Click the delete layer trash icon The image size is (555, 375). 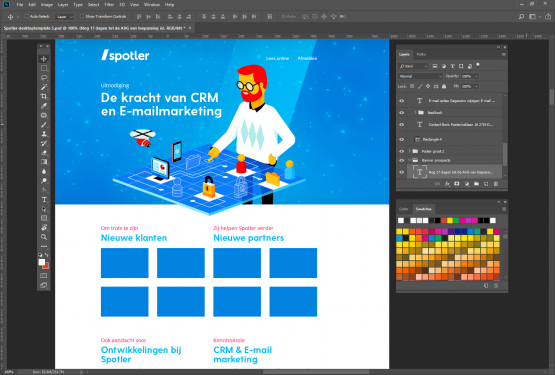pos(496,184)
